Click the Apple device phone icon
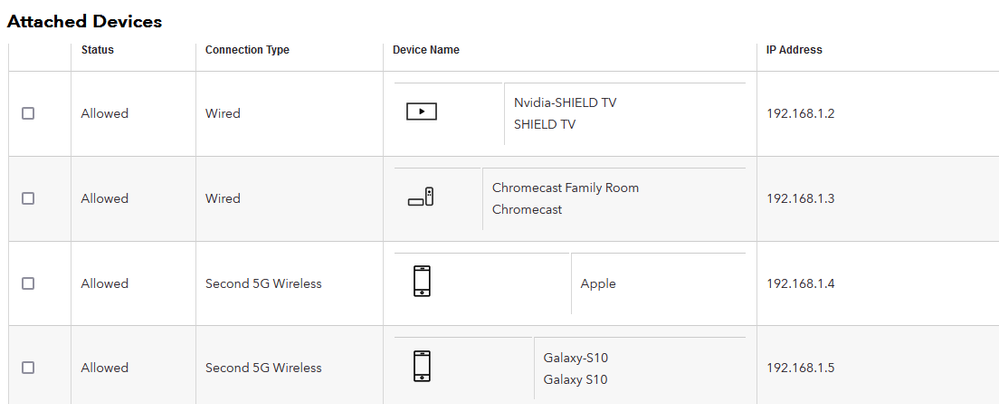 (x=422, y=282)
